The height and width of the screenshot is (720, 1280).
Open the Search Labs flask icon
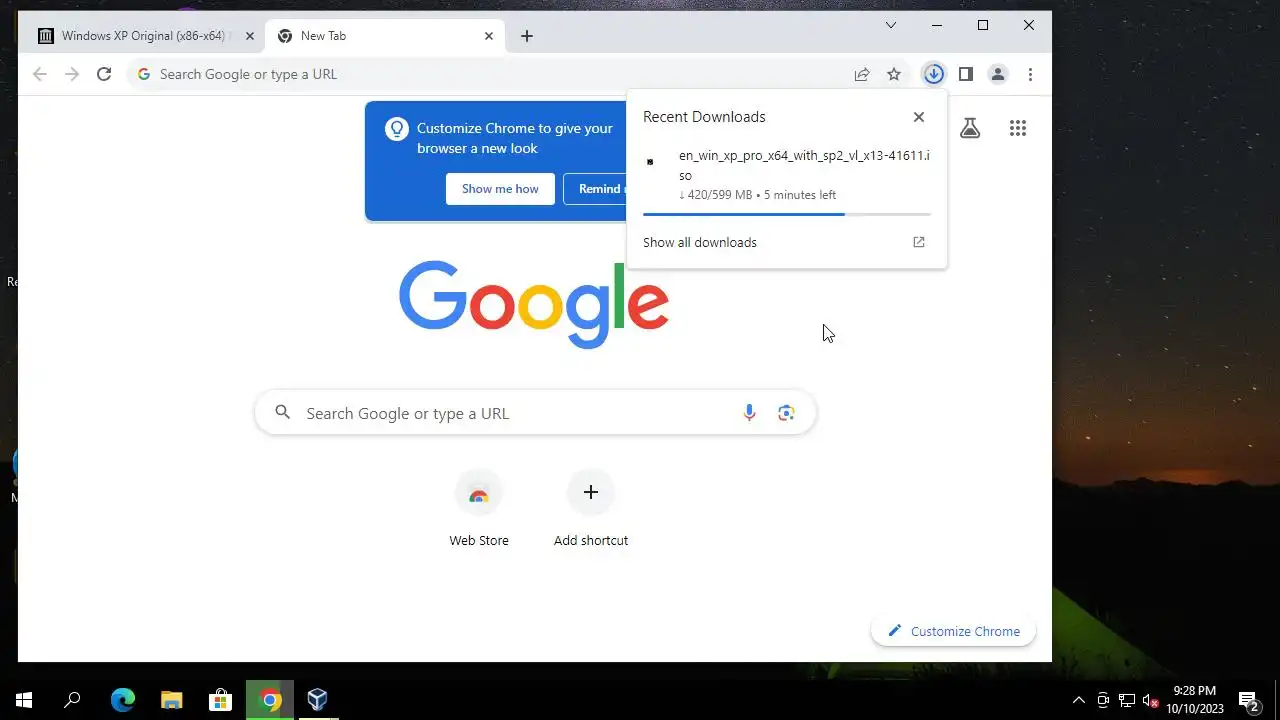[970, 128]
